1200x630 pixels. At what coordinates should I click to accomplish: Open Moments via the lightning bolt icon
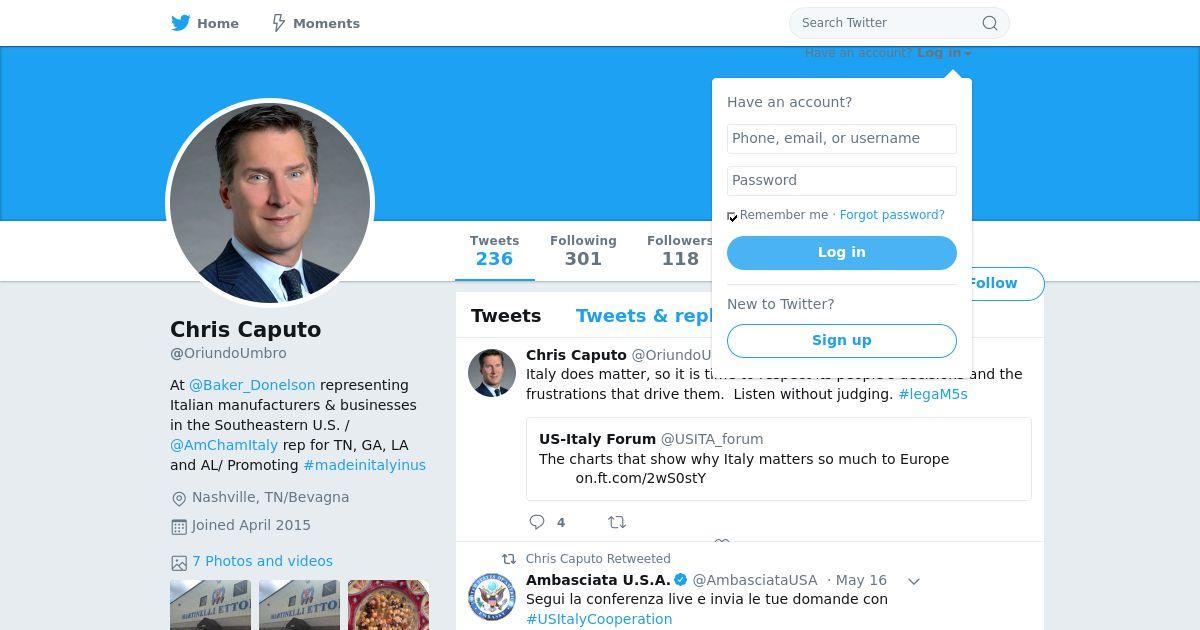coord(279,23)
